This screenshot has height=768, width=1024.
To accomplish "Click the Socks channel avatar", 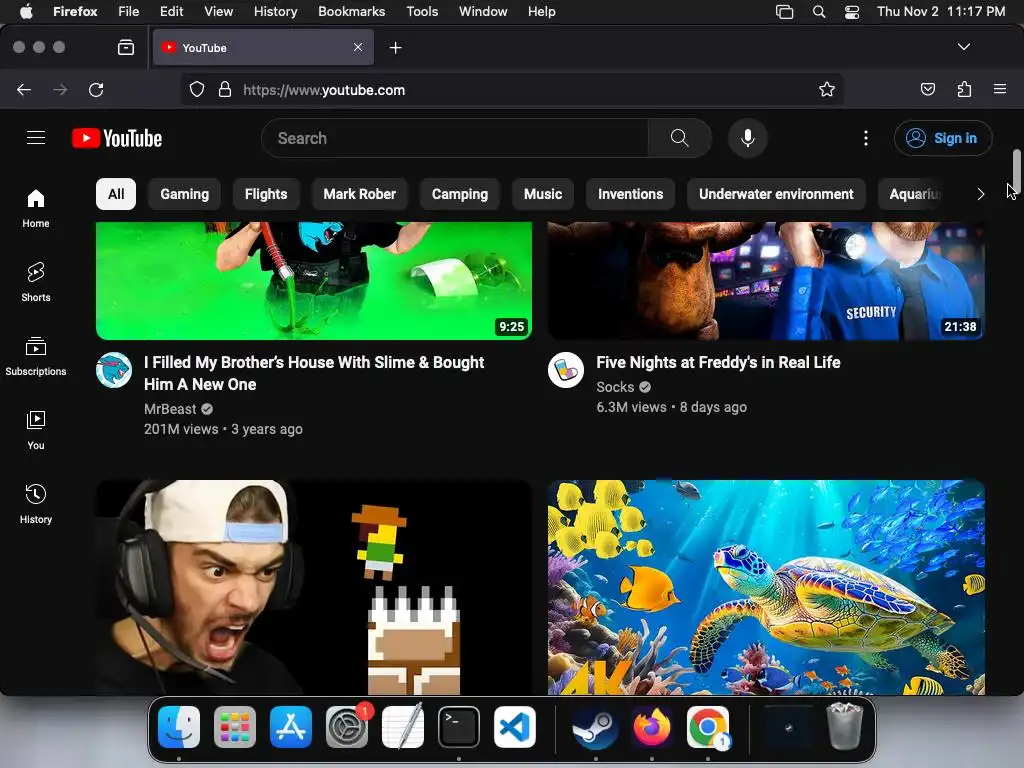I will coord(566,370).
